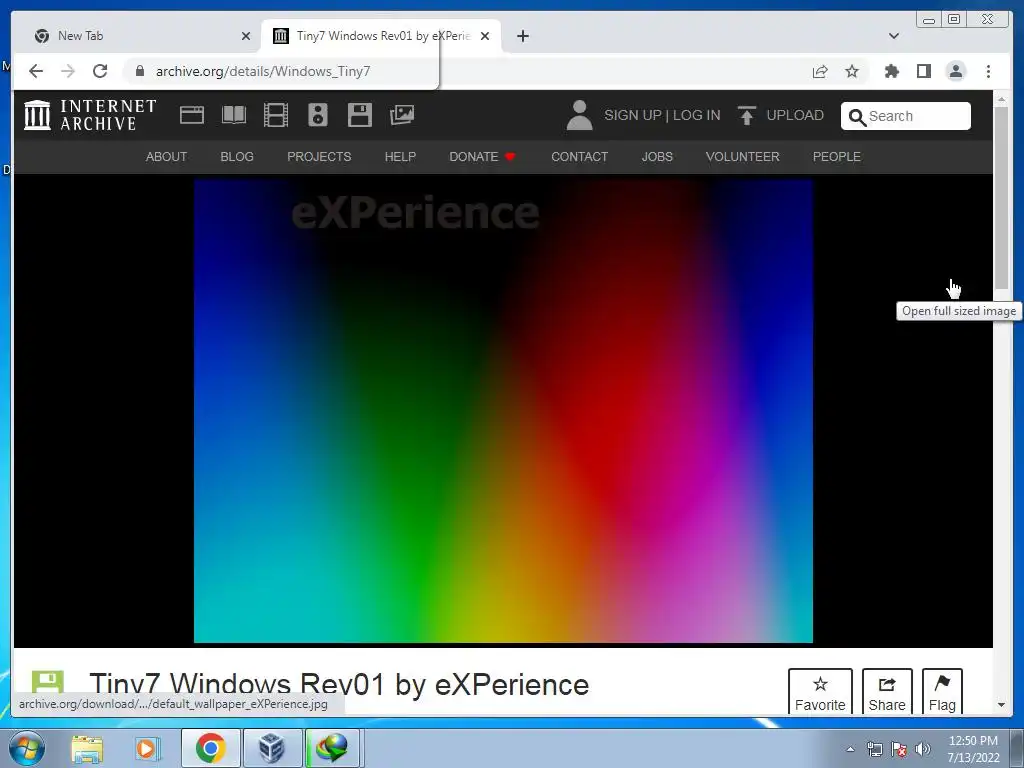Click the network tray icon

[874, 749]
